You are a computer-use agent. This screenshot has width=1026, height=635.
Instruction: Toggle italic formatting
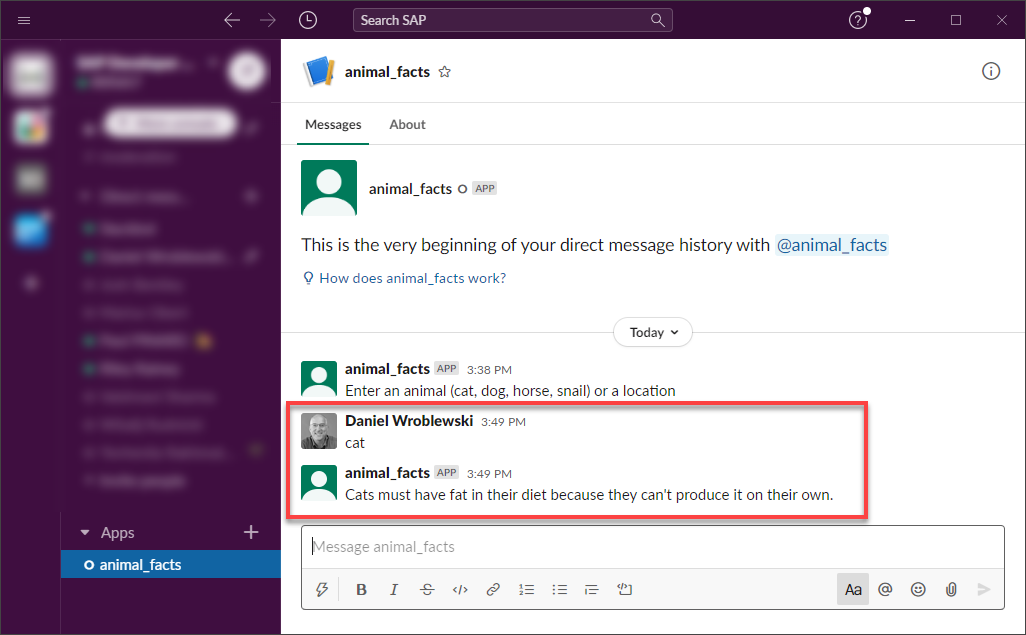click(x=394, y=589)
